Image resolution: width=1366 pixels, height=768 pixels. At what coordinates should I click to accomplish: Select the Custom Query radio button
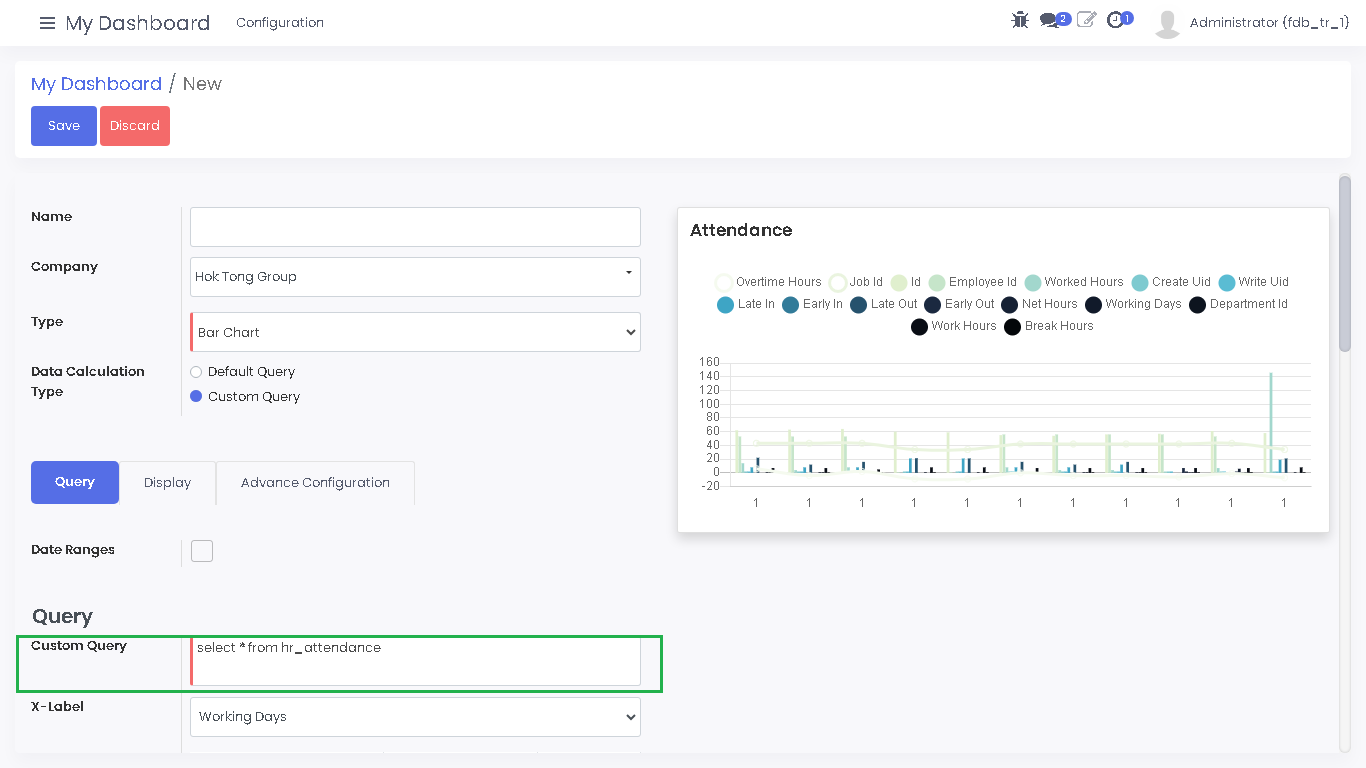(196, 397)
